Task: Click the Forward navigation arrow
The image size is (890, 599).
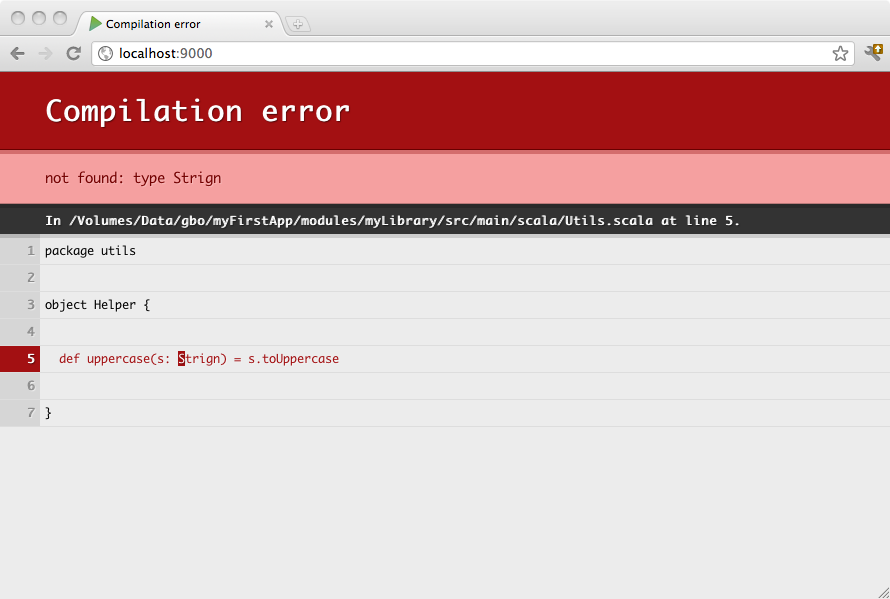Action: click(x=45, y=54)
